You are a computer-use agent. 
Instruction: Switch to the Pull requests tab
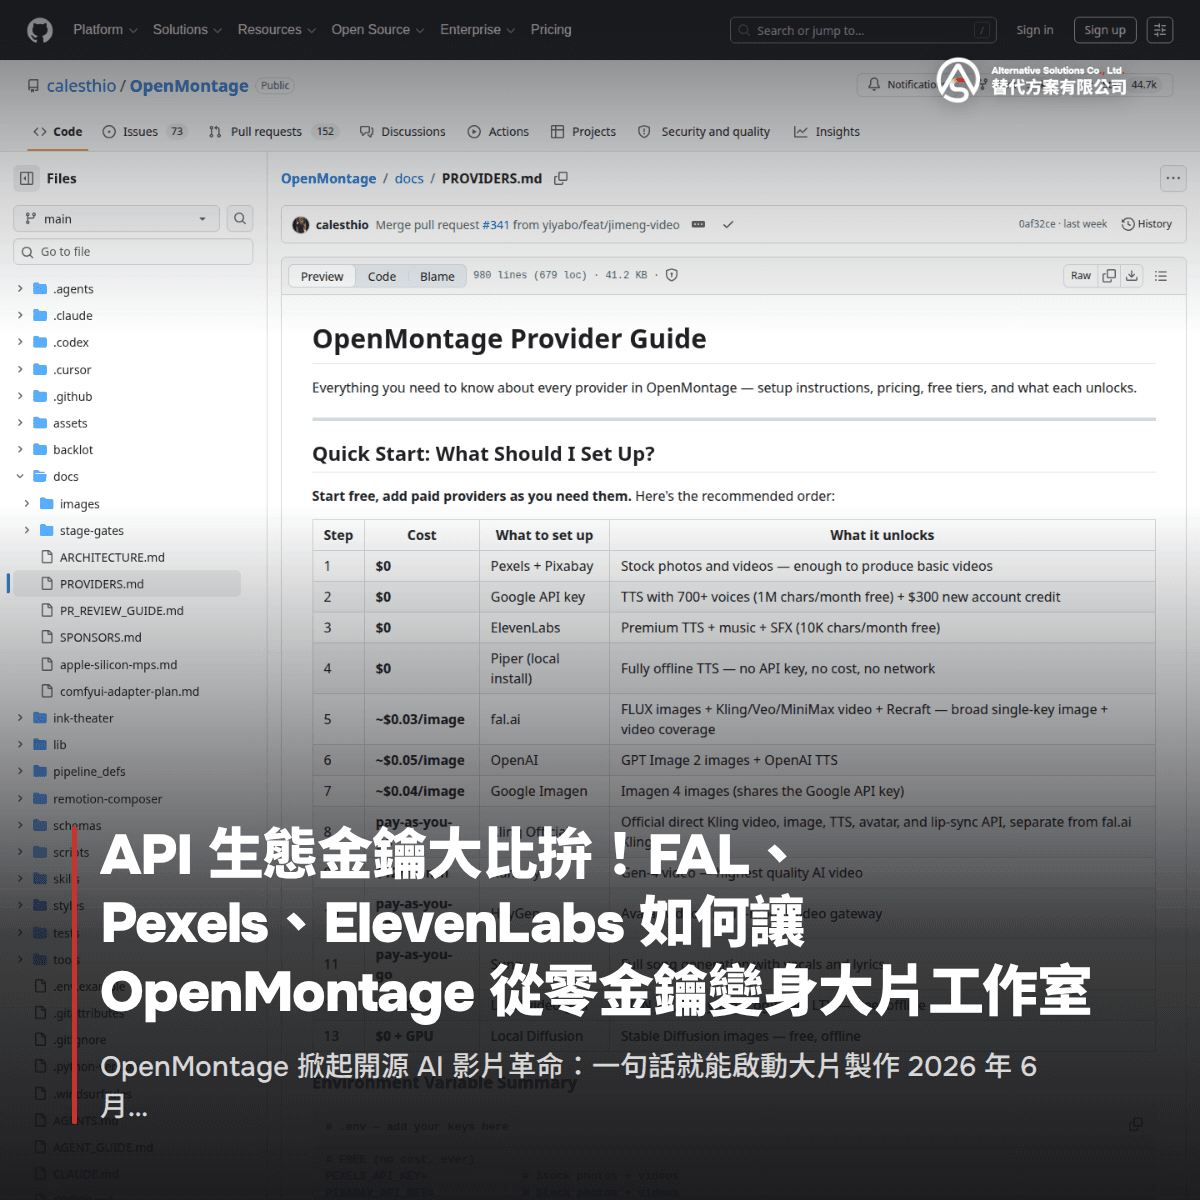[273, 132]
